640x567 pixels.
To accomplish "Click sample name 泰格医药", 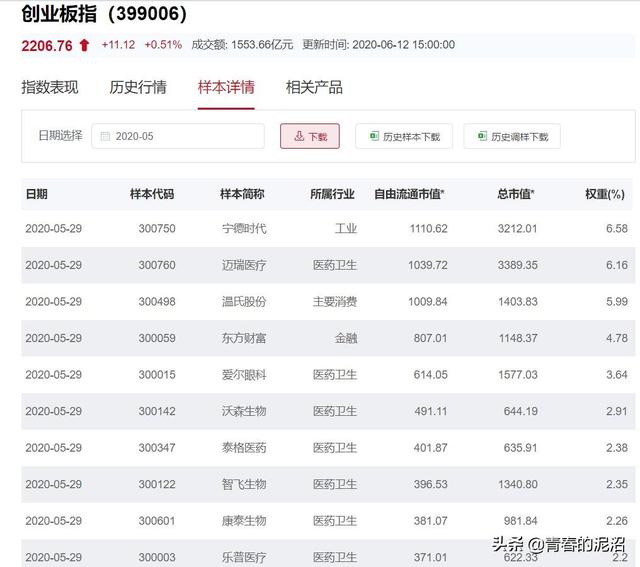I will tap(244, 448).
